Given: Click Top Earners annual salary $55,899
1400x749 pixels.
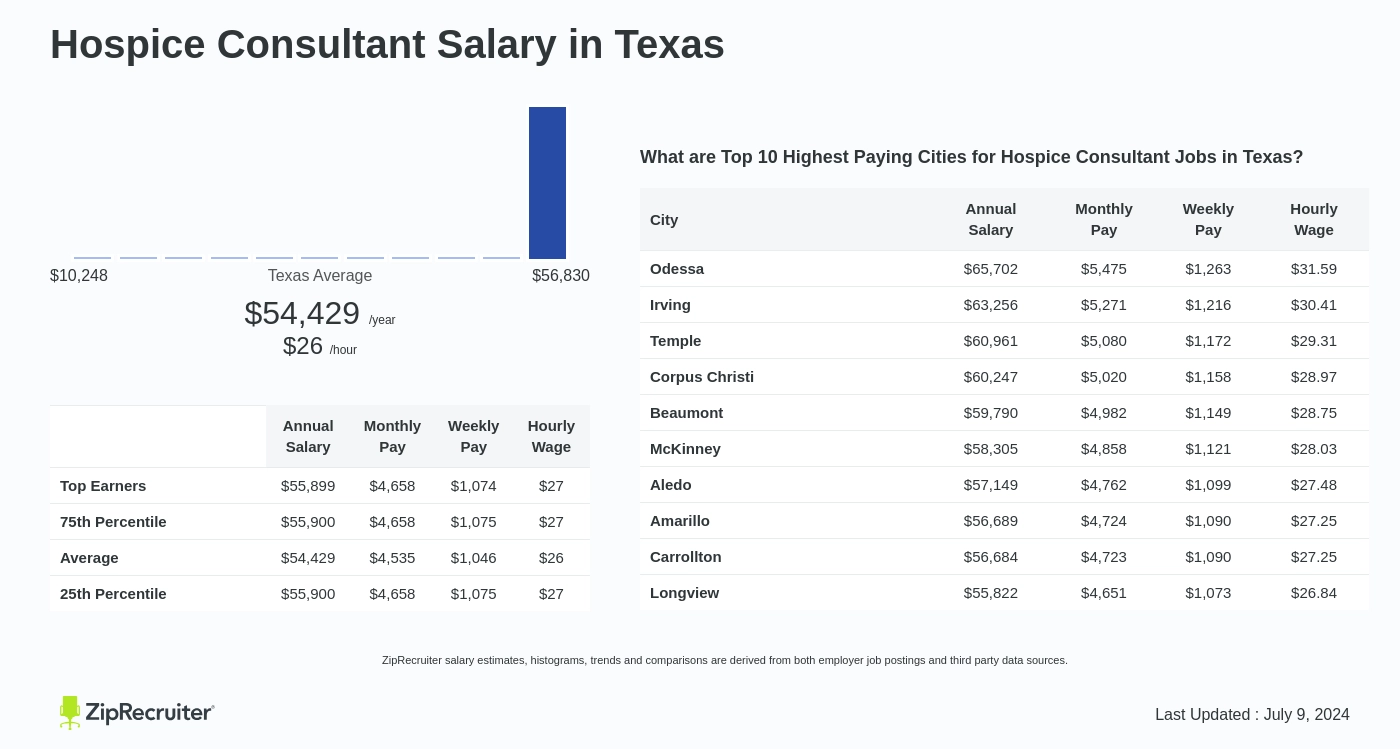Looking at the screenshot, I should click(308, 485).
